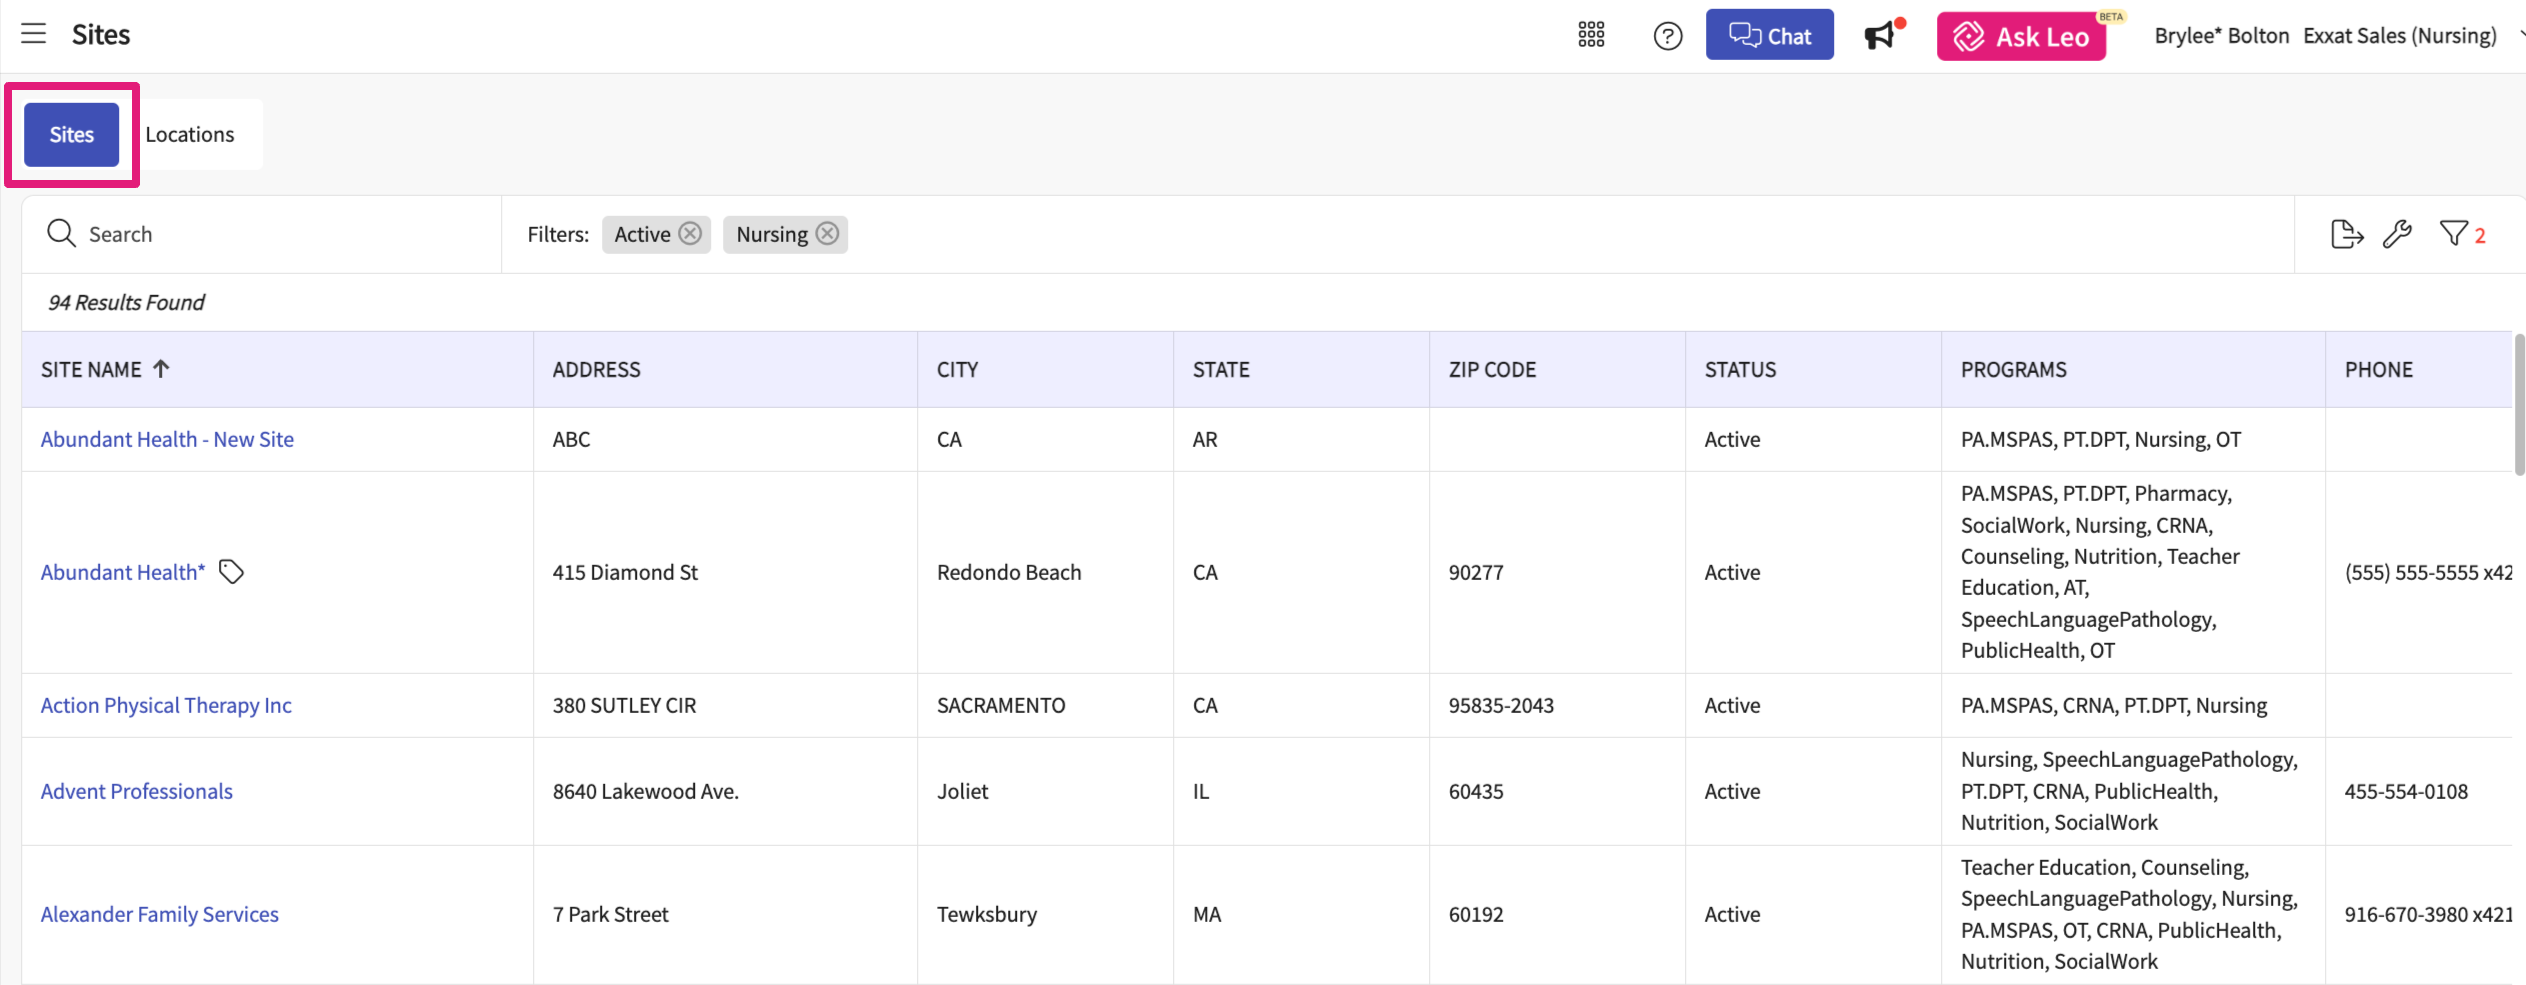This screenshot has height=985, width=2526.
Task: Remove the Active filter chip
Action: tap(690, 234)
